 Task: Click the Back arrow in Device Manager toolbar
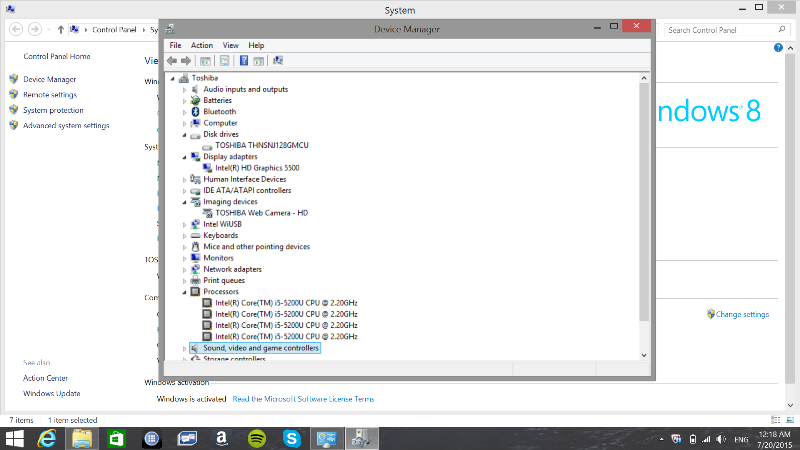pyautogui.click(x=172, y=61)
